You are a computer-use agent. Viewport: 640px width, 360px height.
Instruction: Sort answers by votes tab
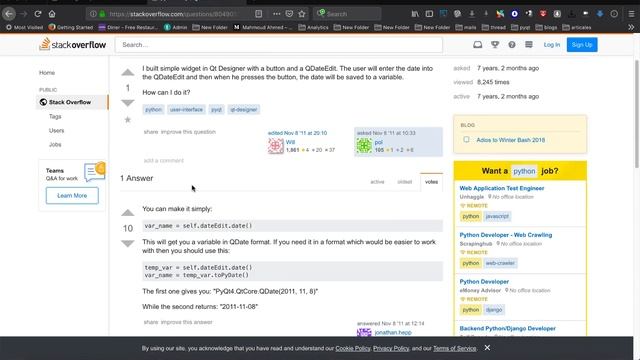click(x=431, y=182)
